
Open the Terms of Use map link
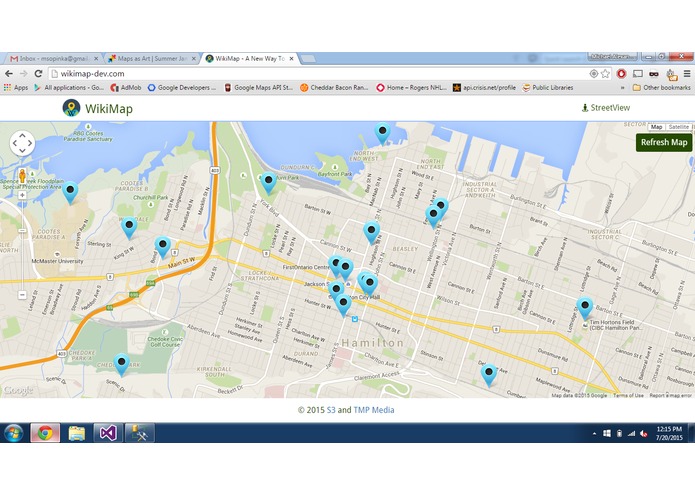628,395
